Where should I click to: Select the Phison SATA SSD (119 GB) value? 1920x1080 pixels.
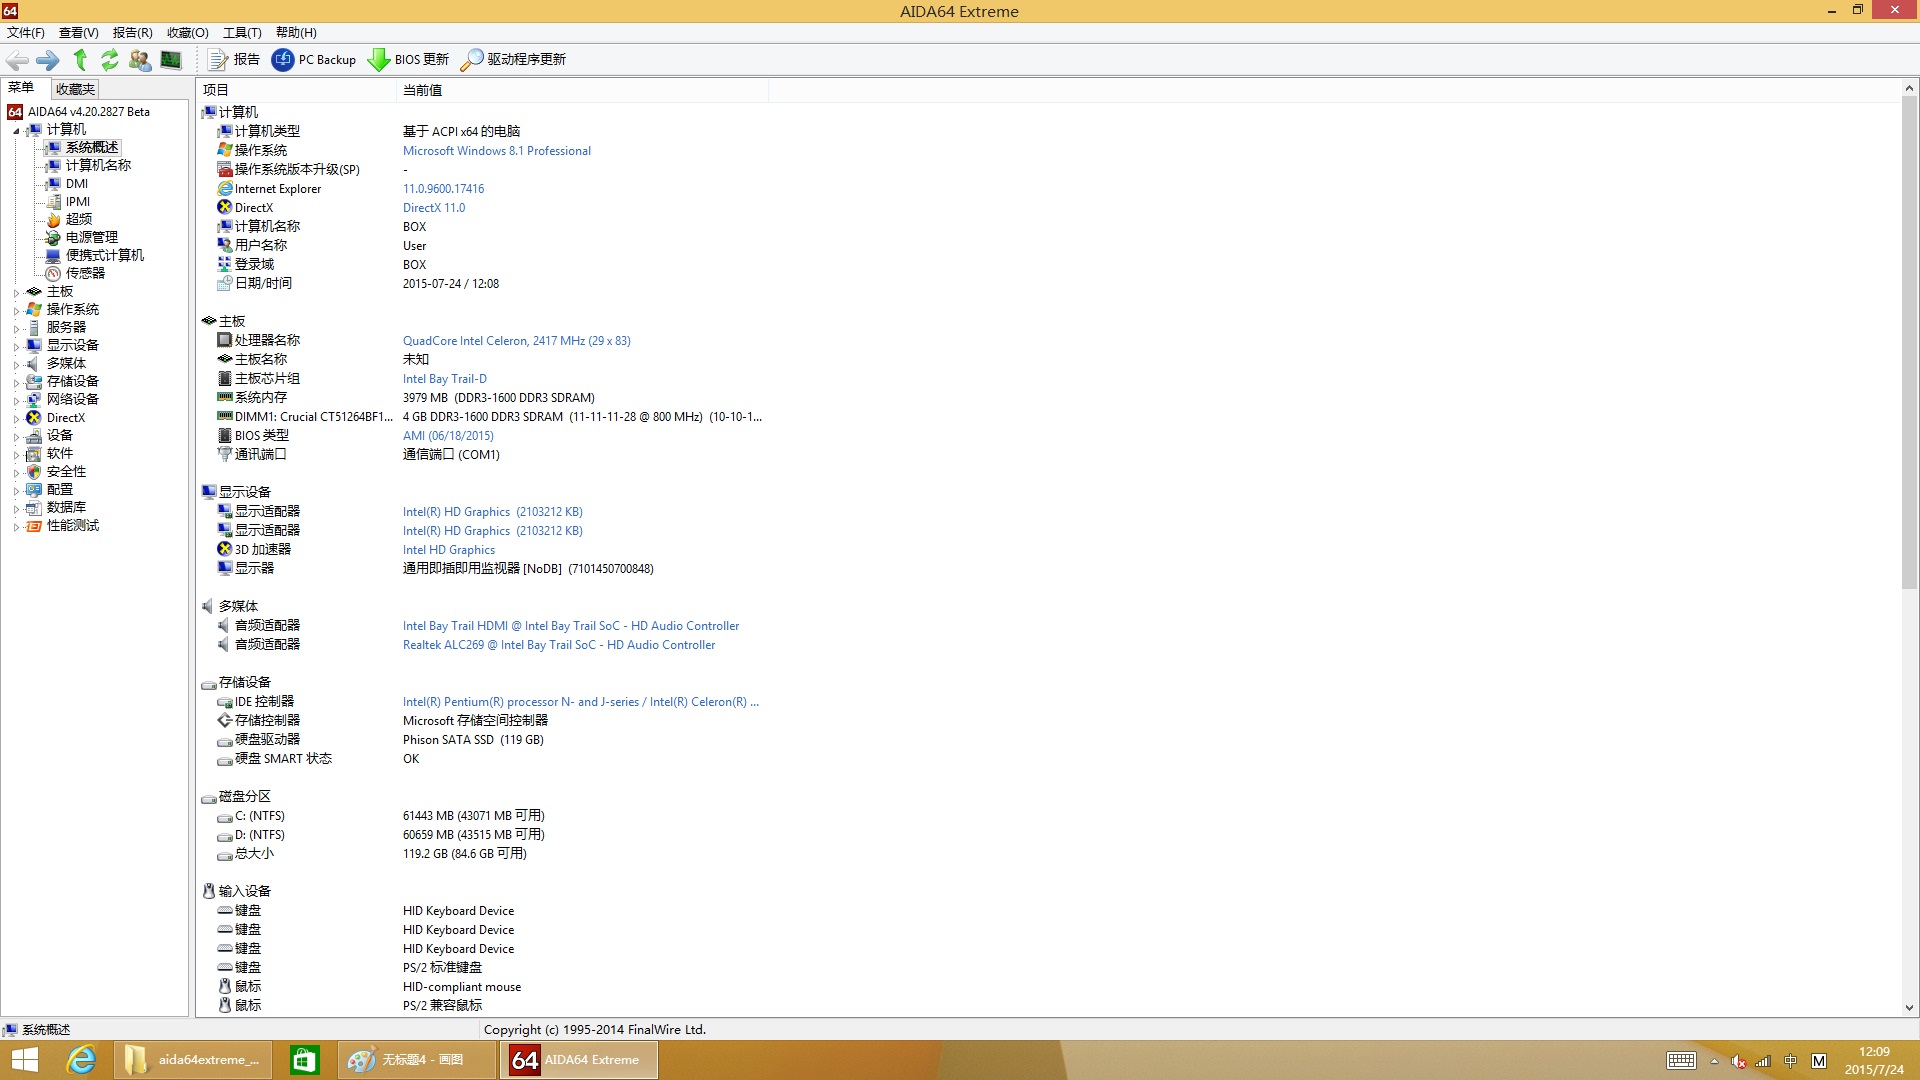click(x=473, y=740)
